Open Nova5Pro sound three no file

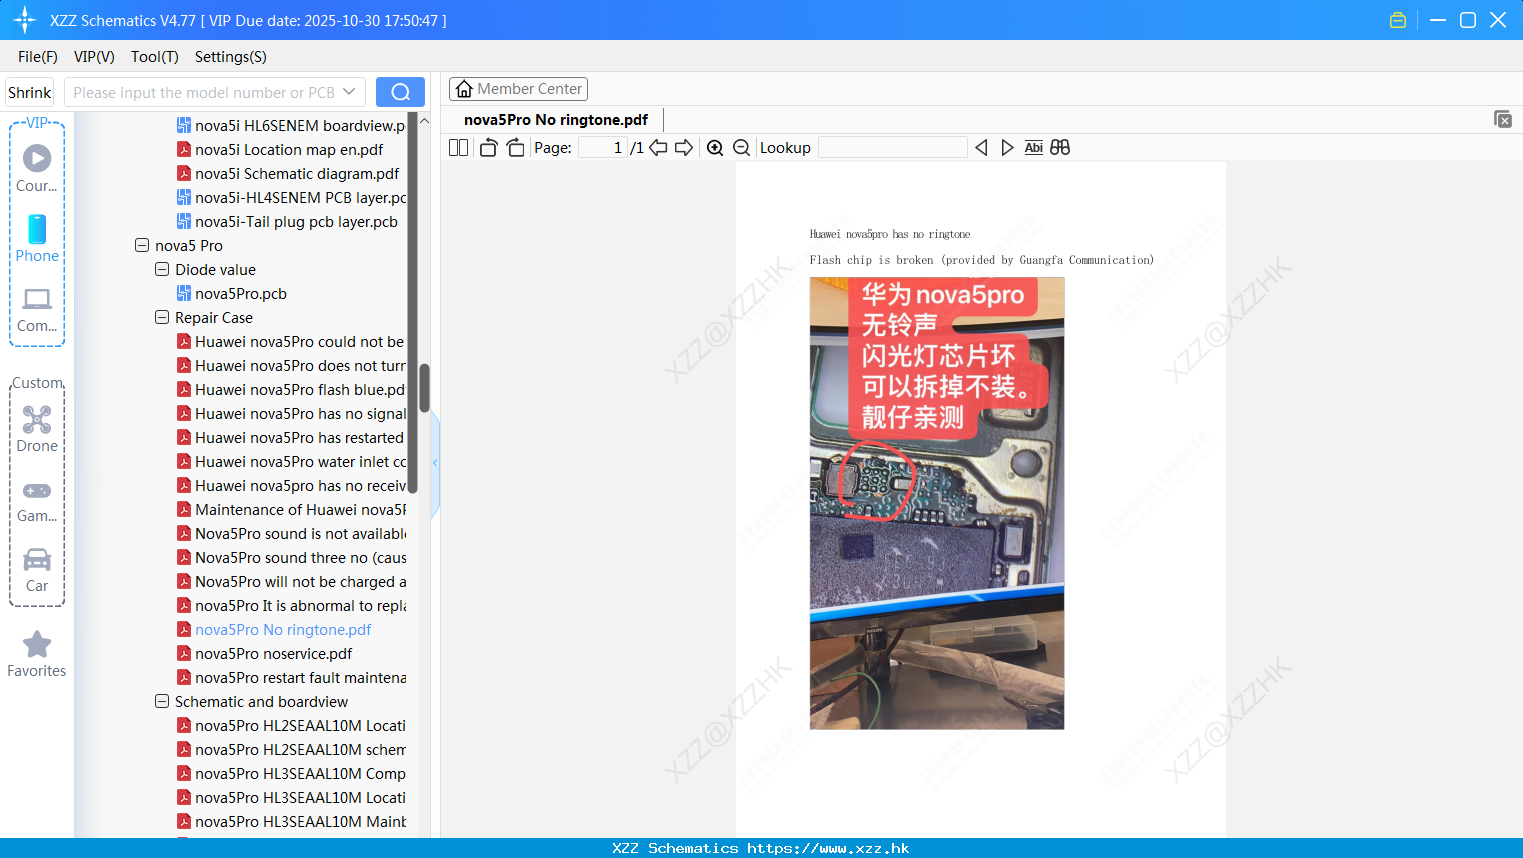coord(291,557)
